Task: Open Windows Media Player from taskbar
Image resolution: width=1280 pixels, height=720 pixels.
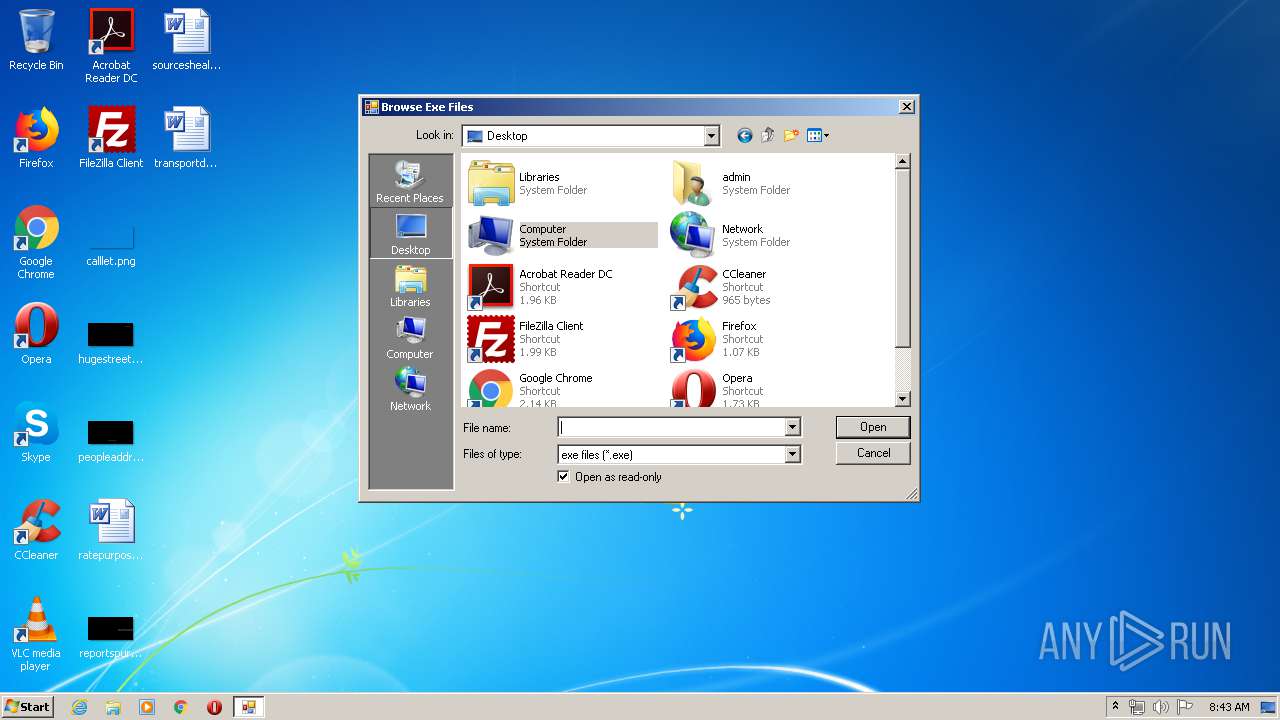Action: 147,707
